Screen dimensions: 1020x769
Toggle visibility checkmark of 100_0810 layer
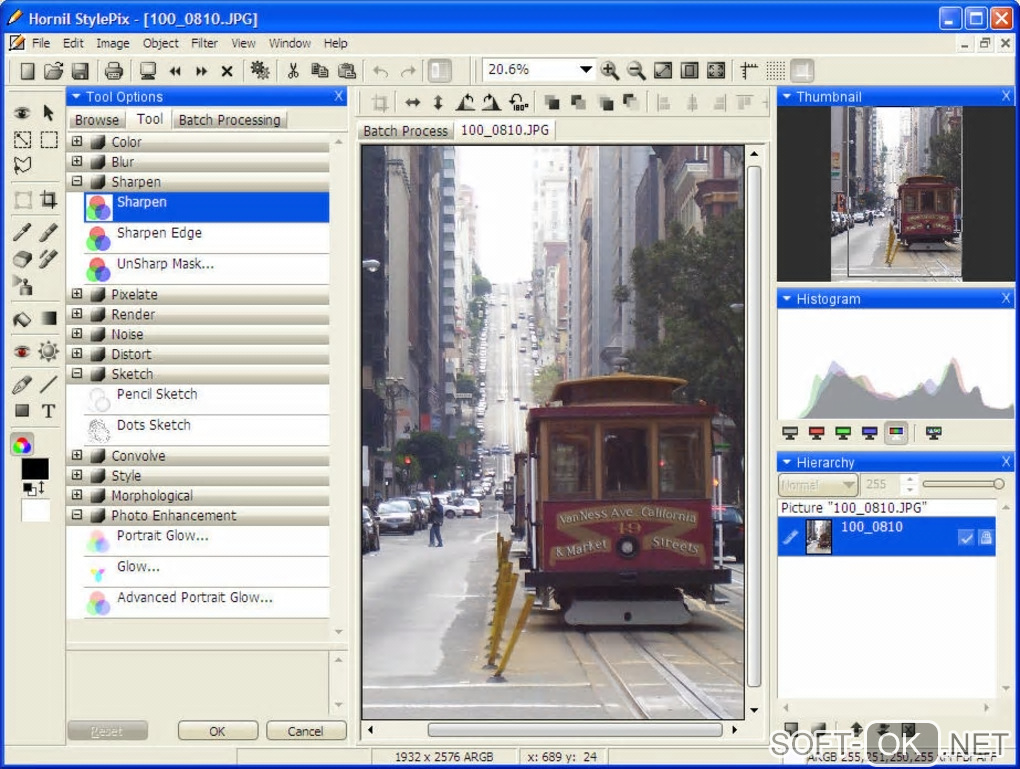(966, 537)
